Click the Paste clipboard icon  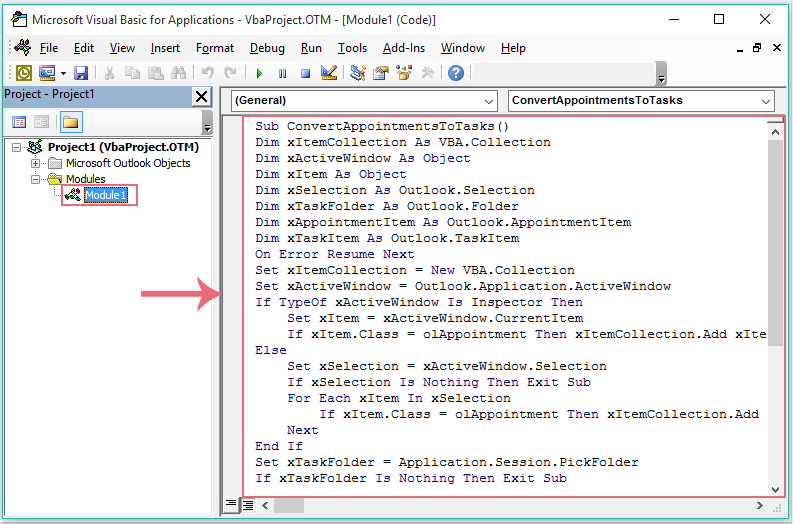[x=155, y=73]
